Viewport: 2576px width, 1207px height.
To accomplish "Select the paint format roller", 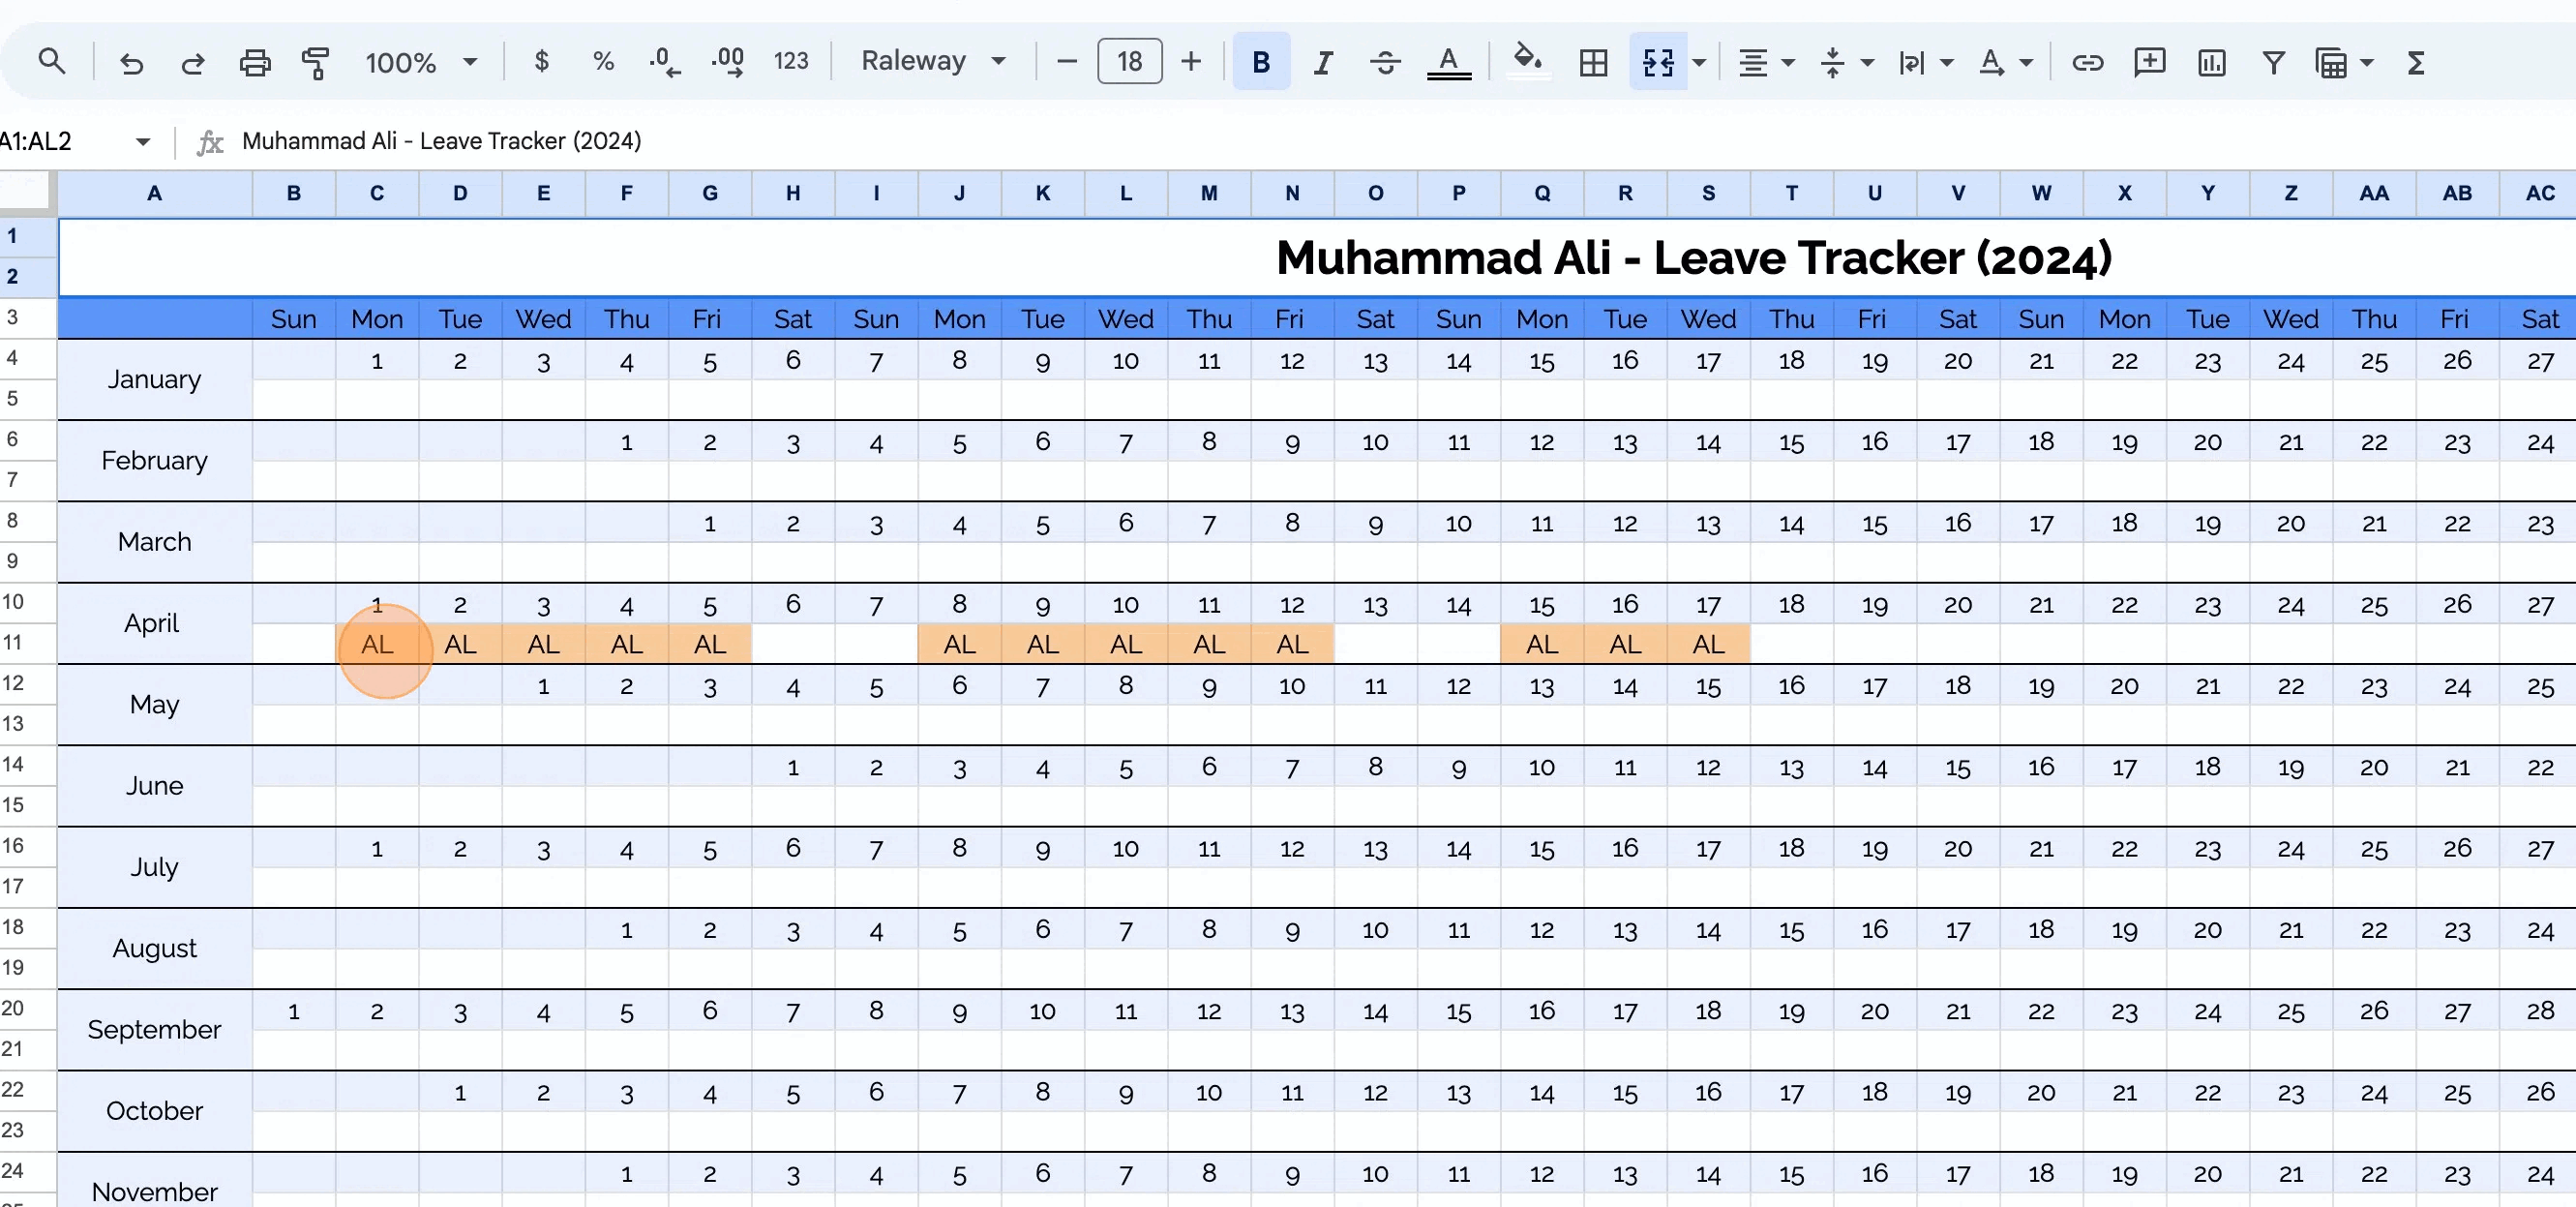I will click(x=316, y=62).
